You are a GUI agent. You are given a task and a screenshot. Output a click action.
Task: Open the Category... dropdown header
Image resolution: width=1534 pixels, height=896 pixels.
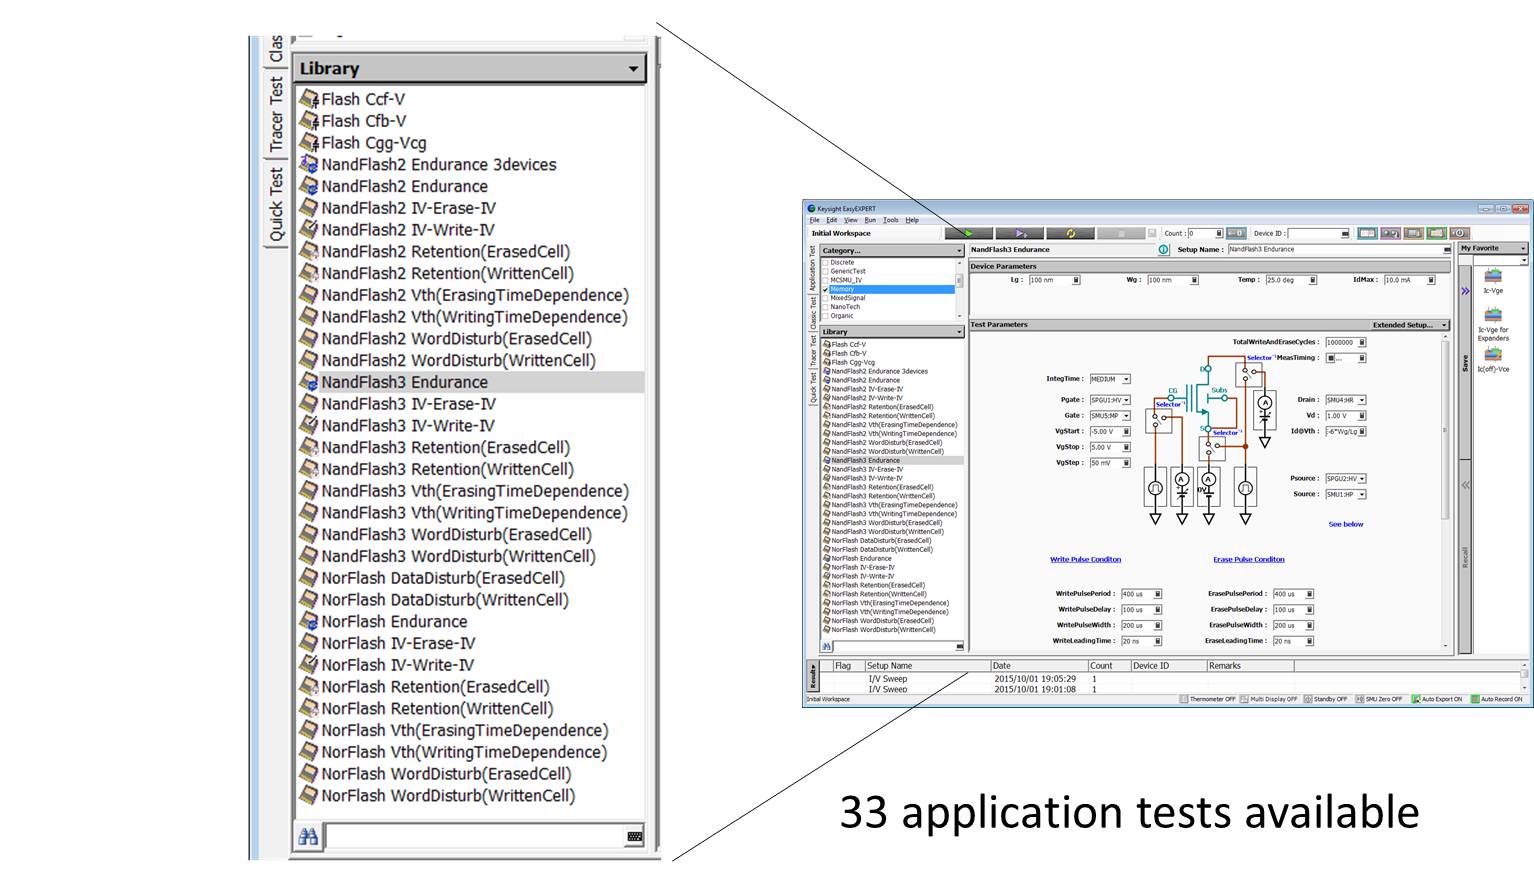click(x=893, y=250)
